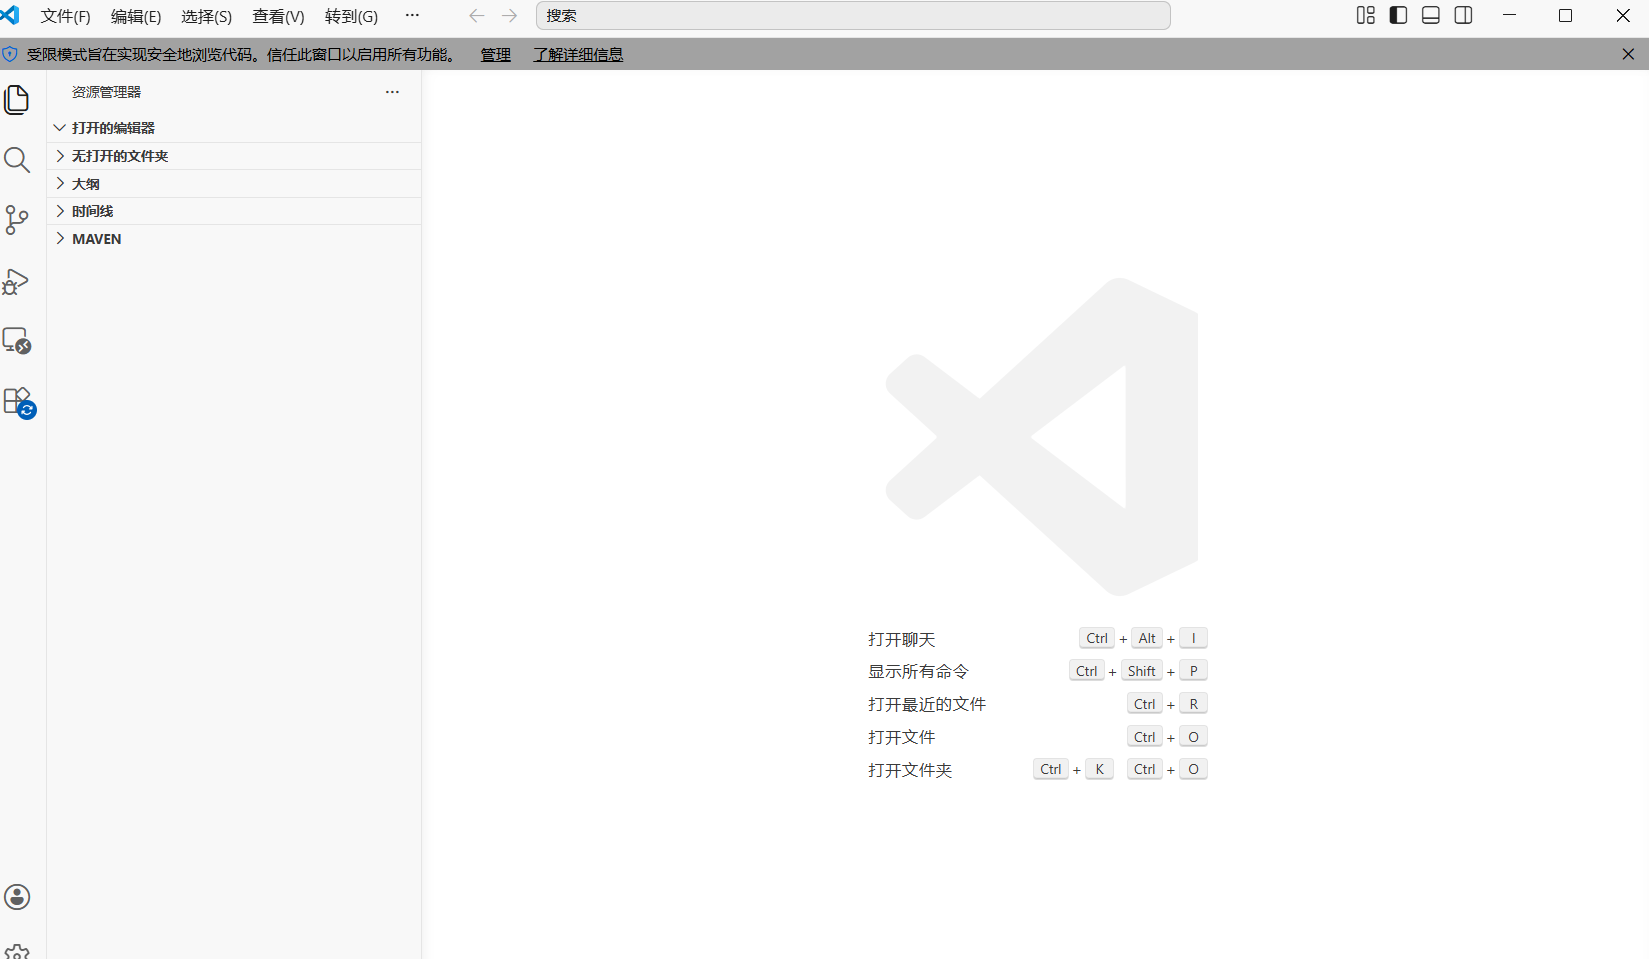The height and width of the screenshot is (959, 1649).
Task: Open the 转到(G) menu
Action: [x=351, y=17]
